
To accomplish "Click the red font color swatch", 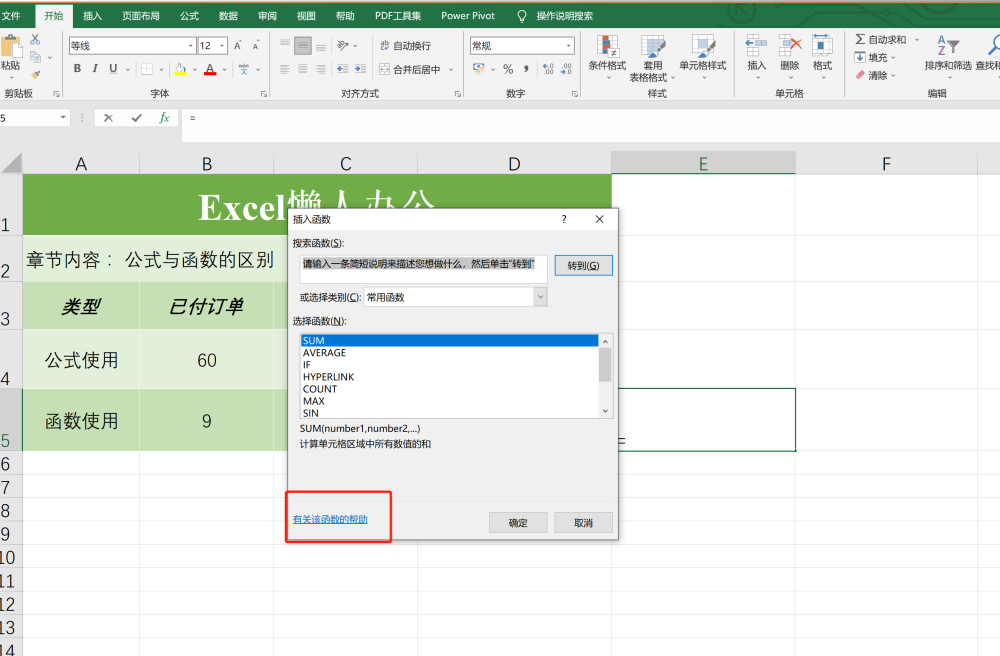I will point(210,69).
